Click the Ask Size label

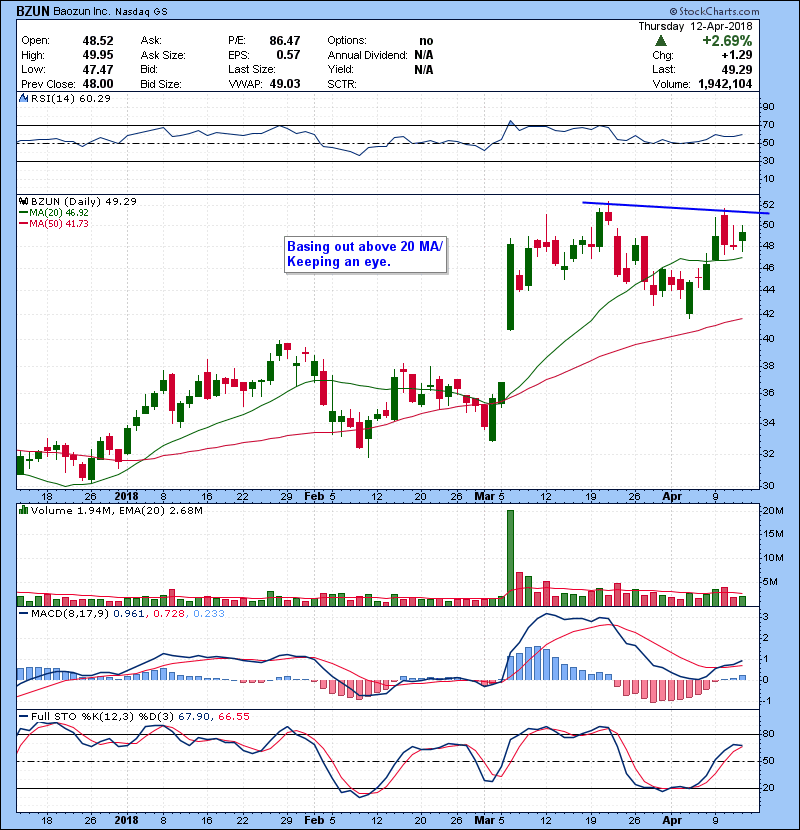point(163,55)
